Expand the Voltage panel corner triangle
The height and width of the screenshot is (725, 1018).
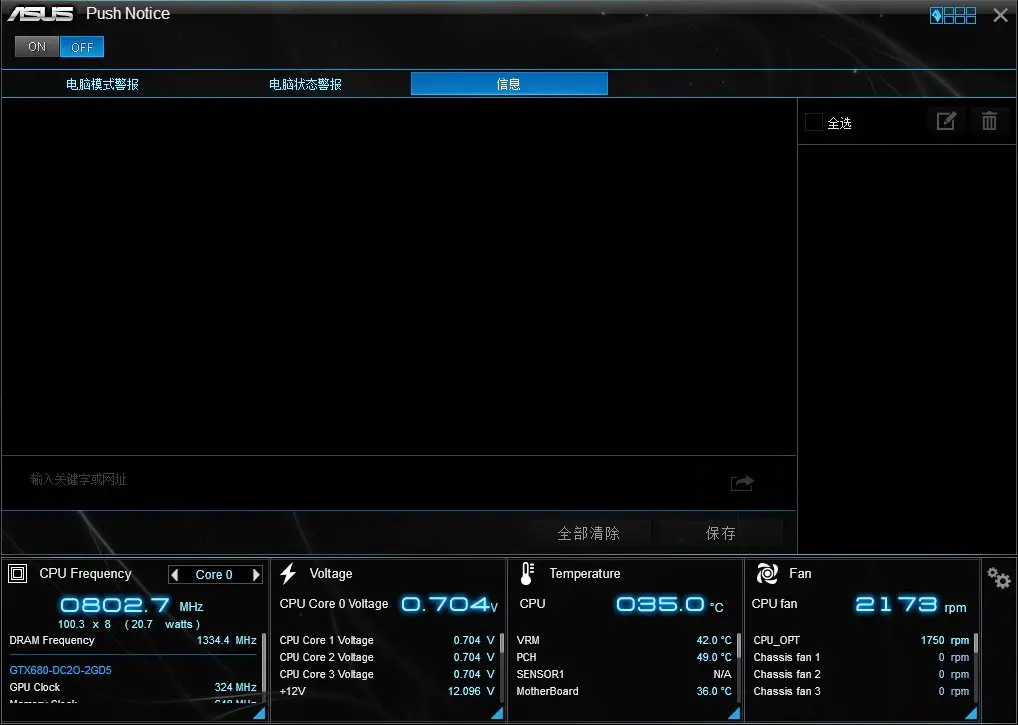(497, 713)
